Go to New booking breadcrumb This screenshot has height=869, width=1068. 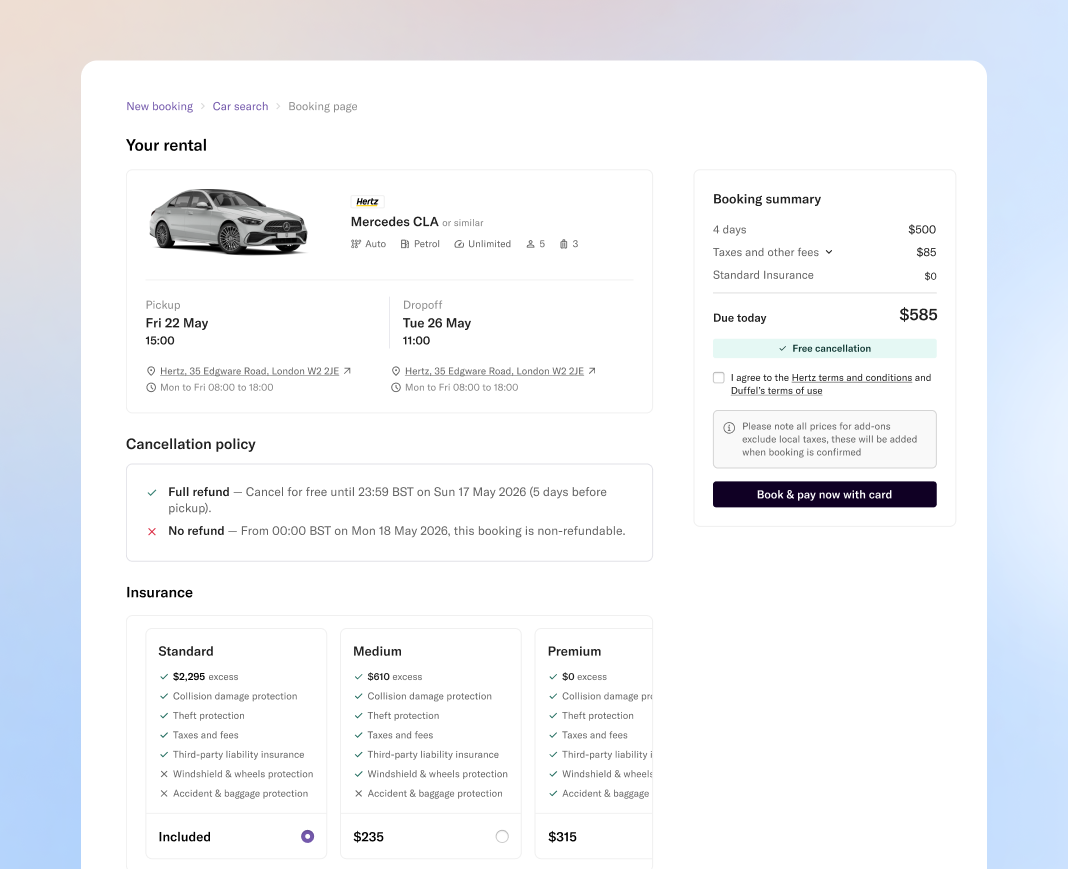pos(159,106)
